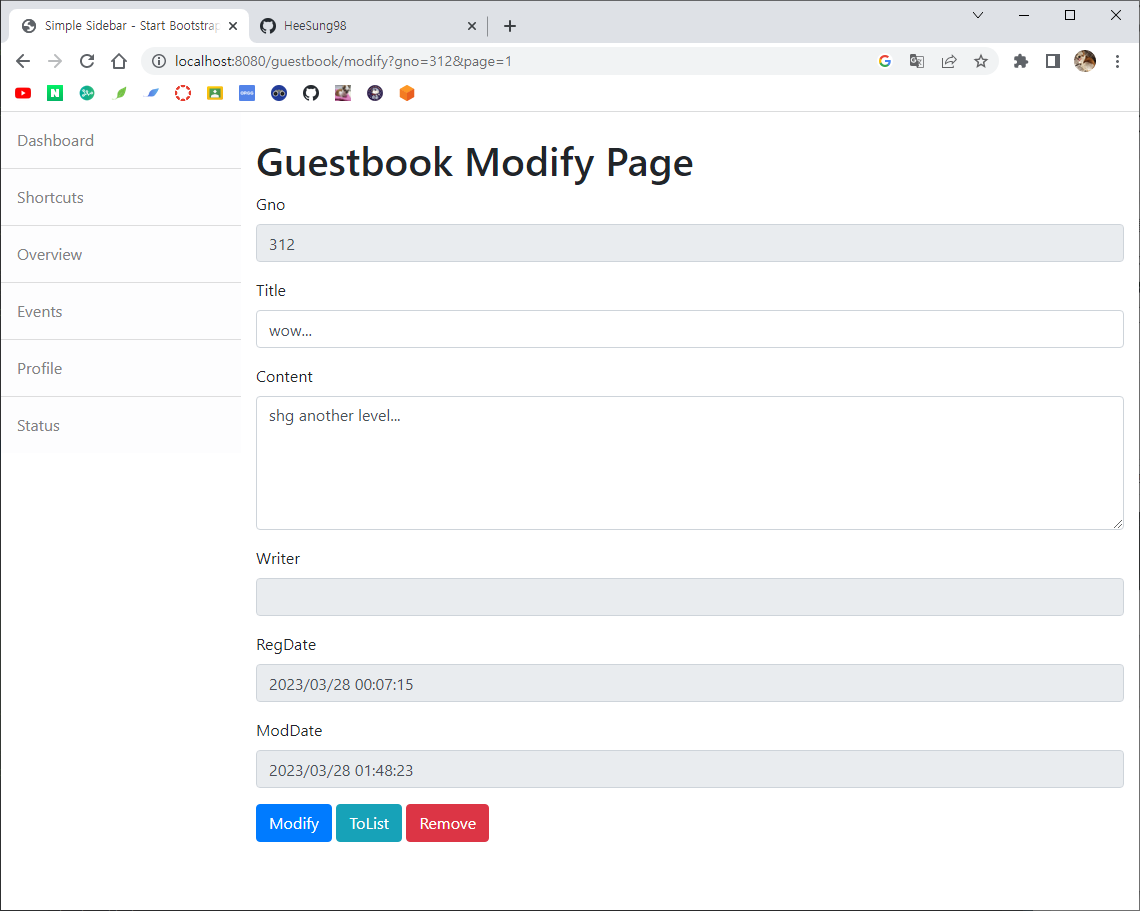Open Chrome's three-dot menu

tap(1118, 61)
